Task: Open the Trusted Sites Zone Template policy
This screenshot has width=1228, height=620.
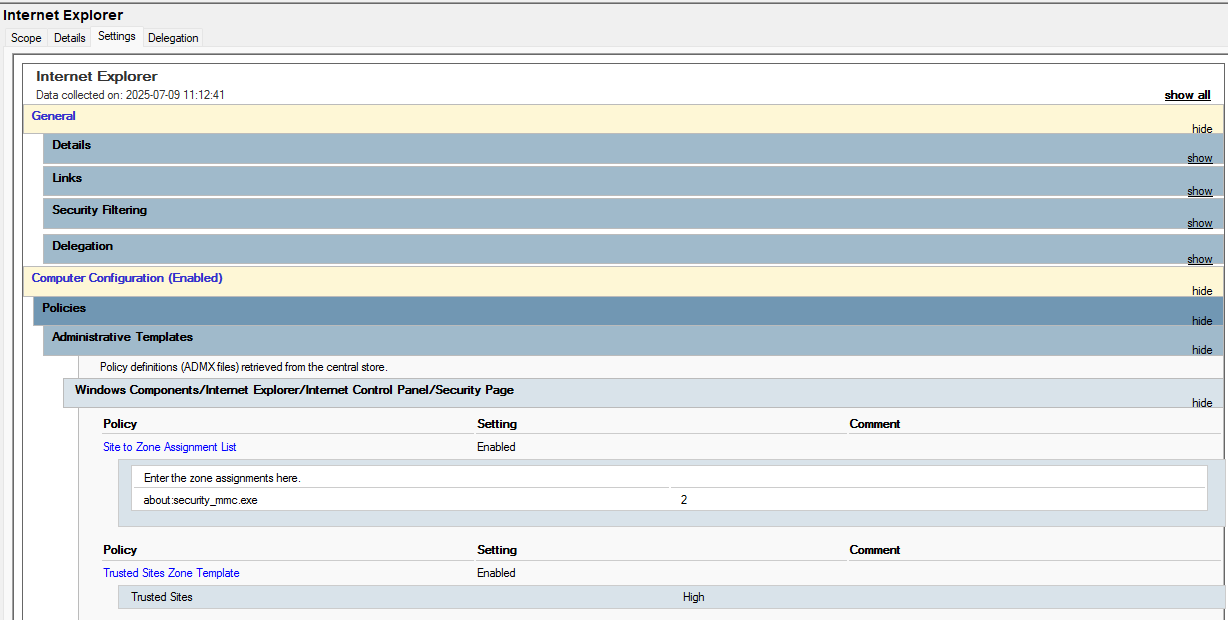Action: 171,573
